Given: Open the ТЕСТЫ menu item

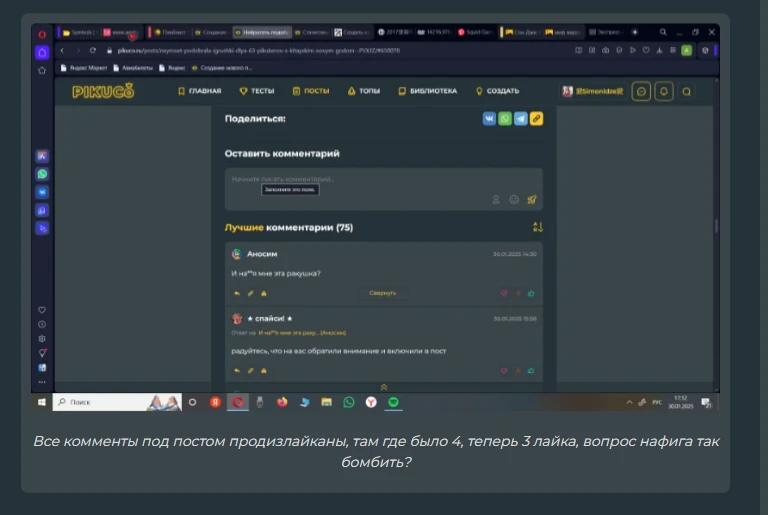Looking at the screenshot, I should pos(257,91).
